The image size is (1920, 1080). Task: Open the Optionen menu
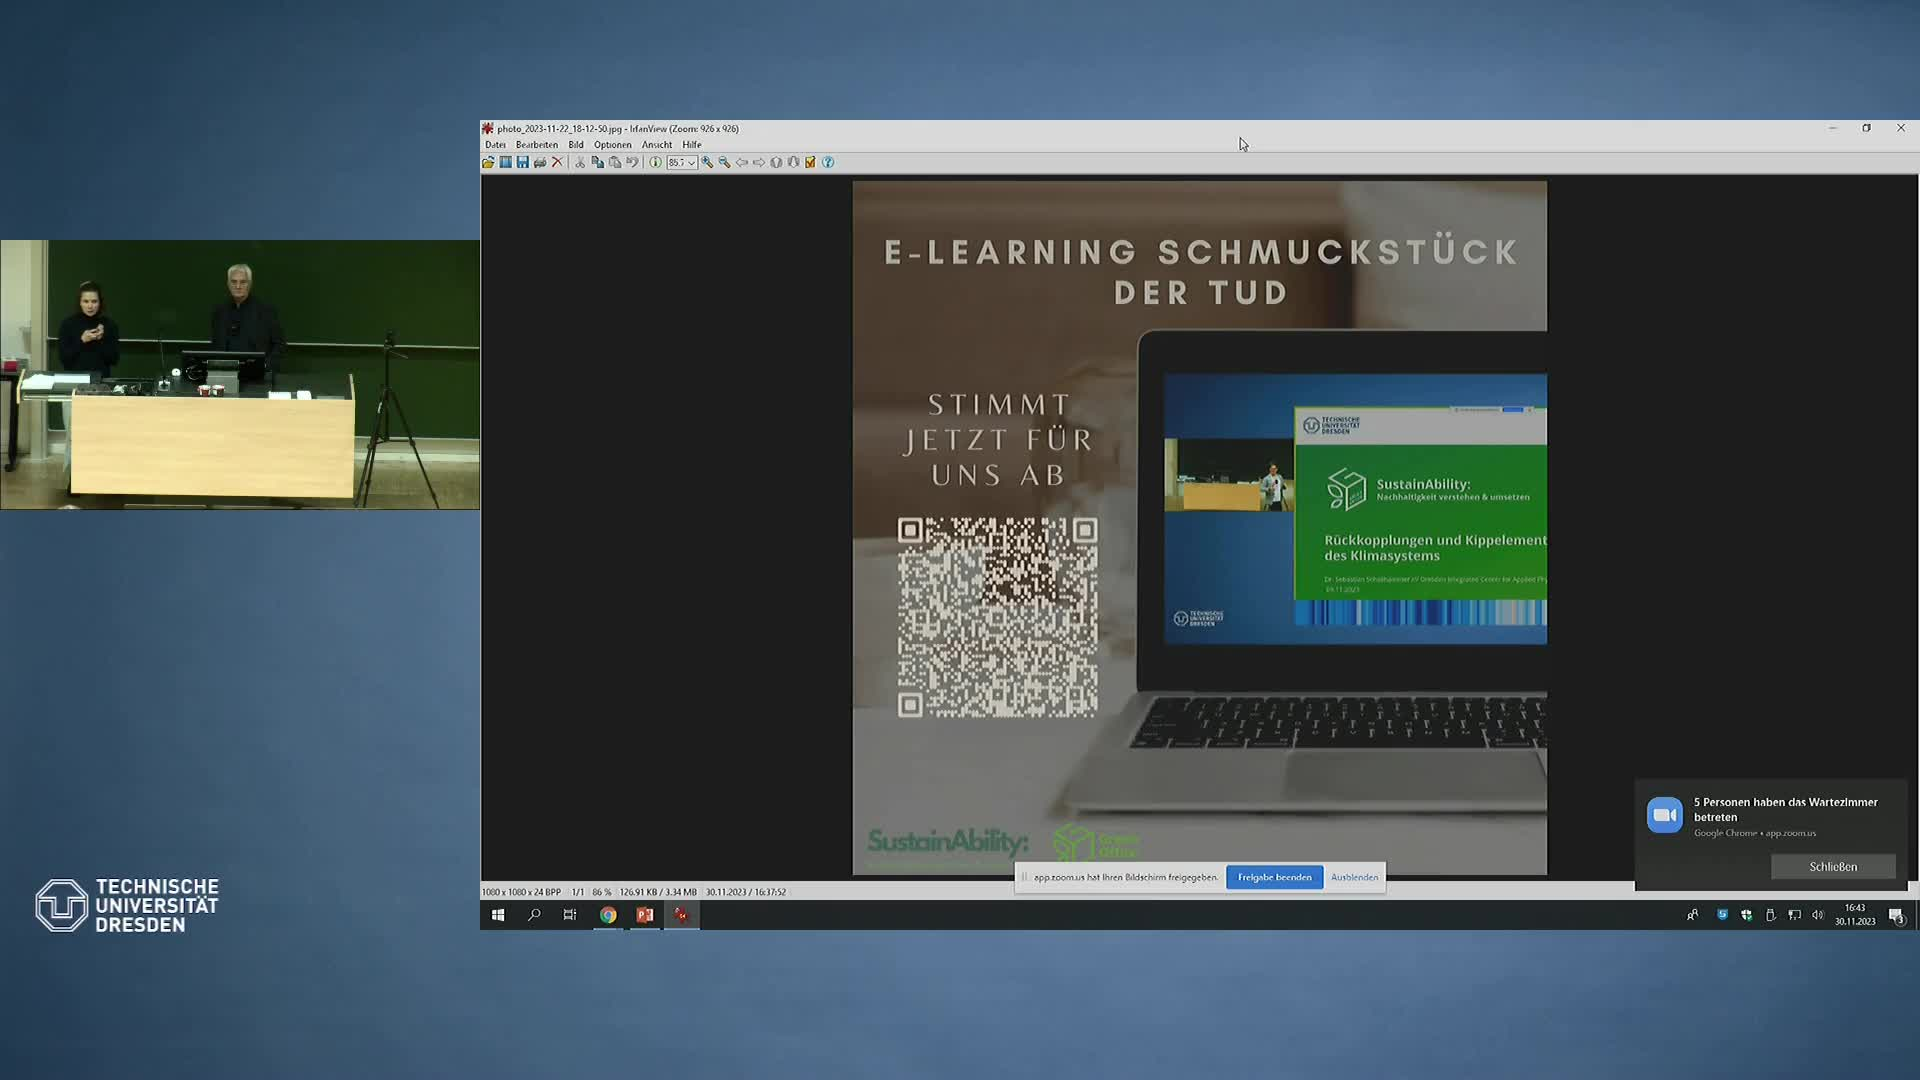click(612, 145)
